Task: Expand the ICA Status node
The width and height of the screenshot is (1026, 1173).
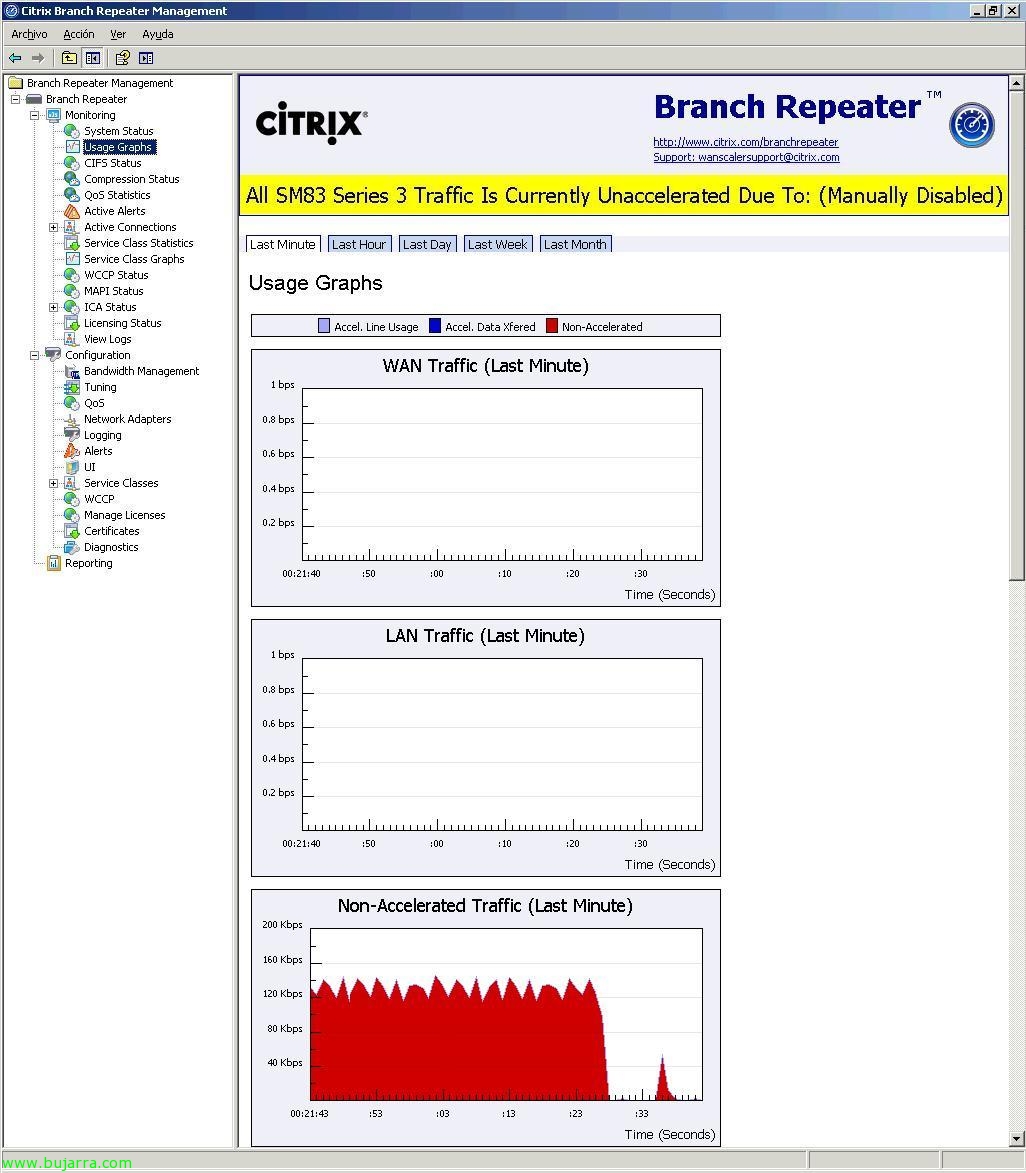Action: click(x=53, y=307)
